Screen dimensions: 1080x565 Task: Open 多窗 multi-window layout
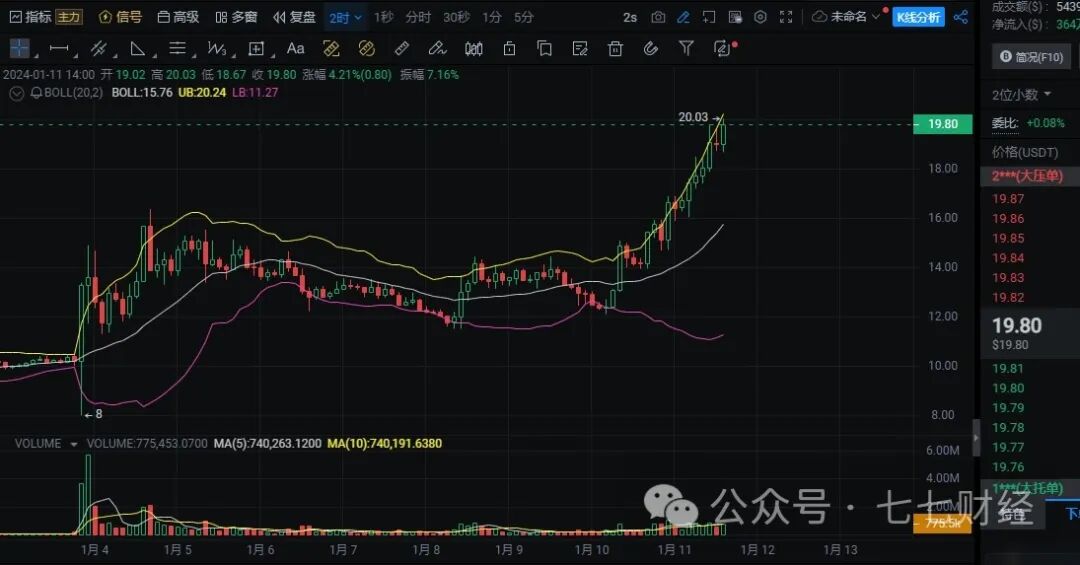[x=236, y=17]
